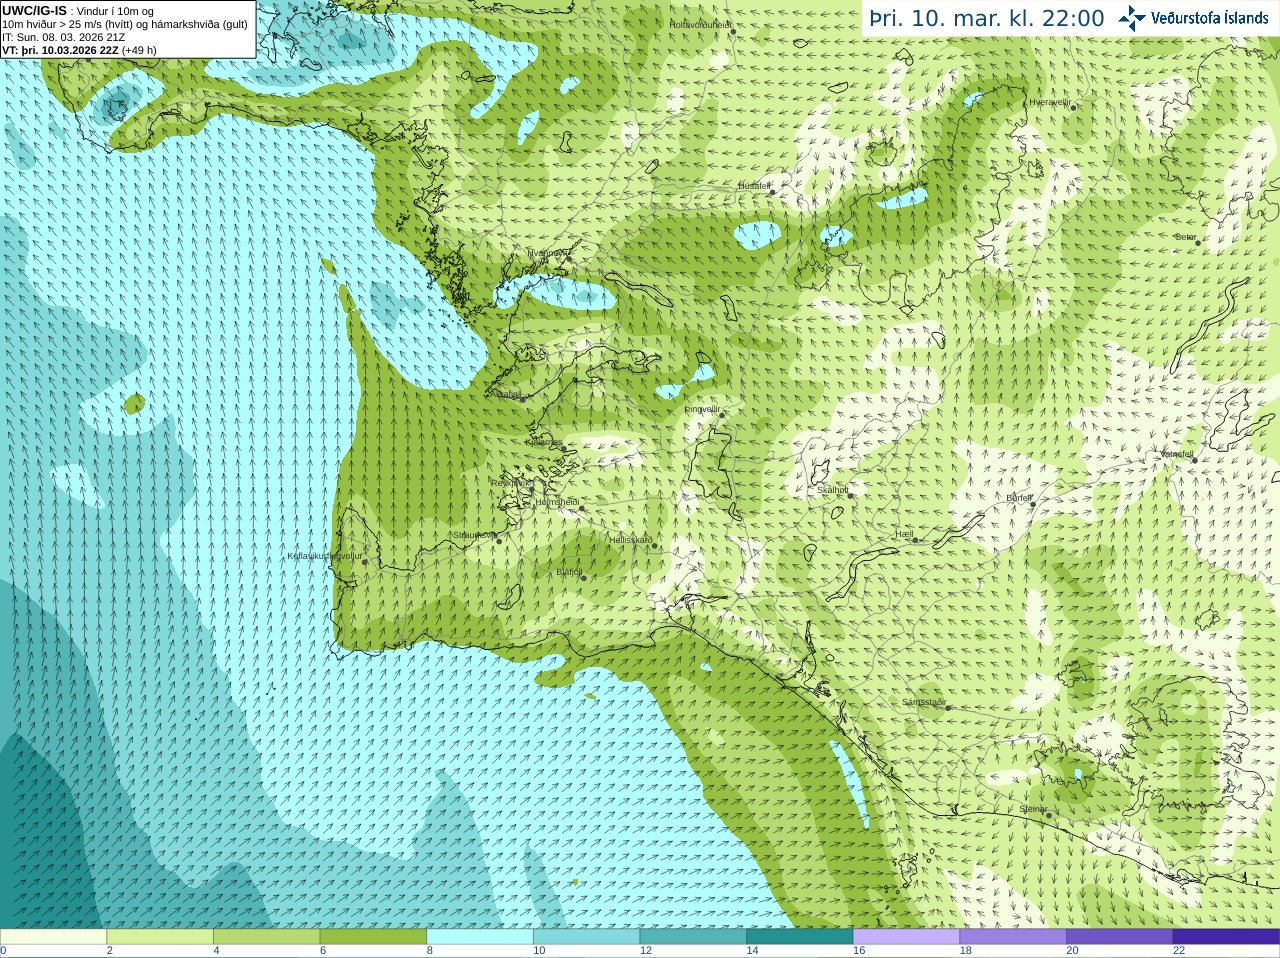Screen dimensions: 1280x958
Task: Click the Steinar station label
Action: pos(1033,809)
